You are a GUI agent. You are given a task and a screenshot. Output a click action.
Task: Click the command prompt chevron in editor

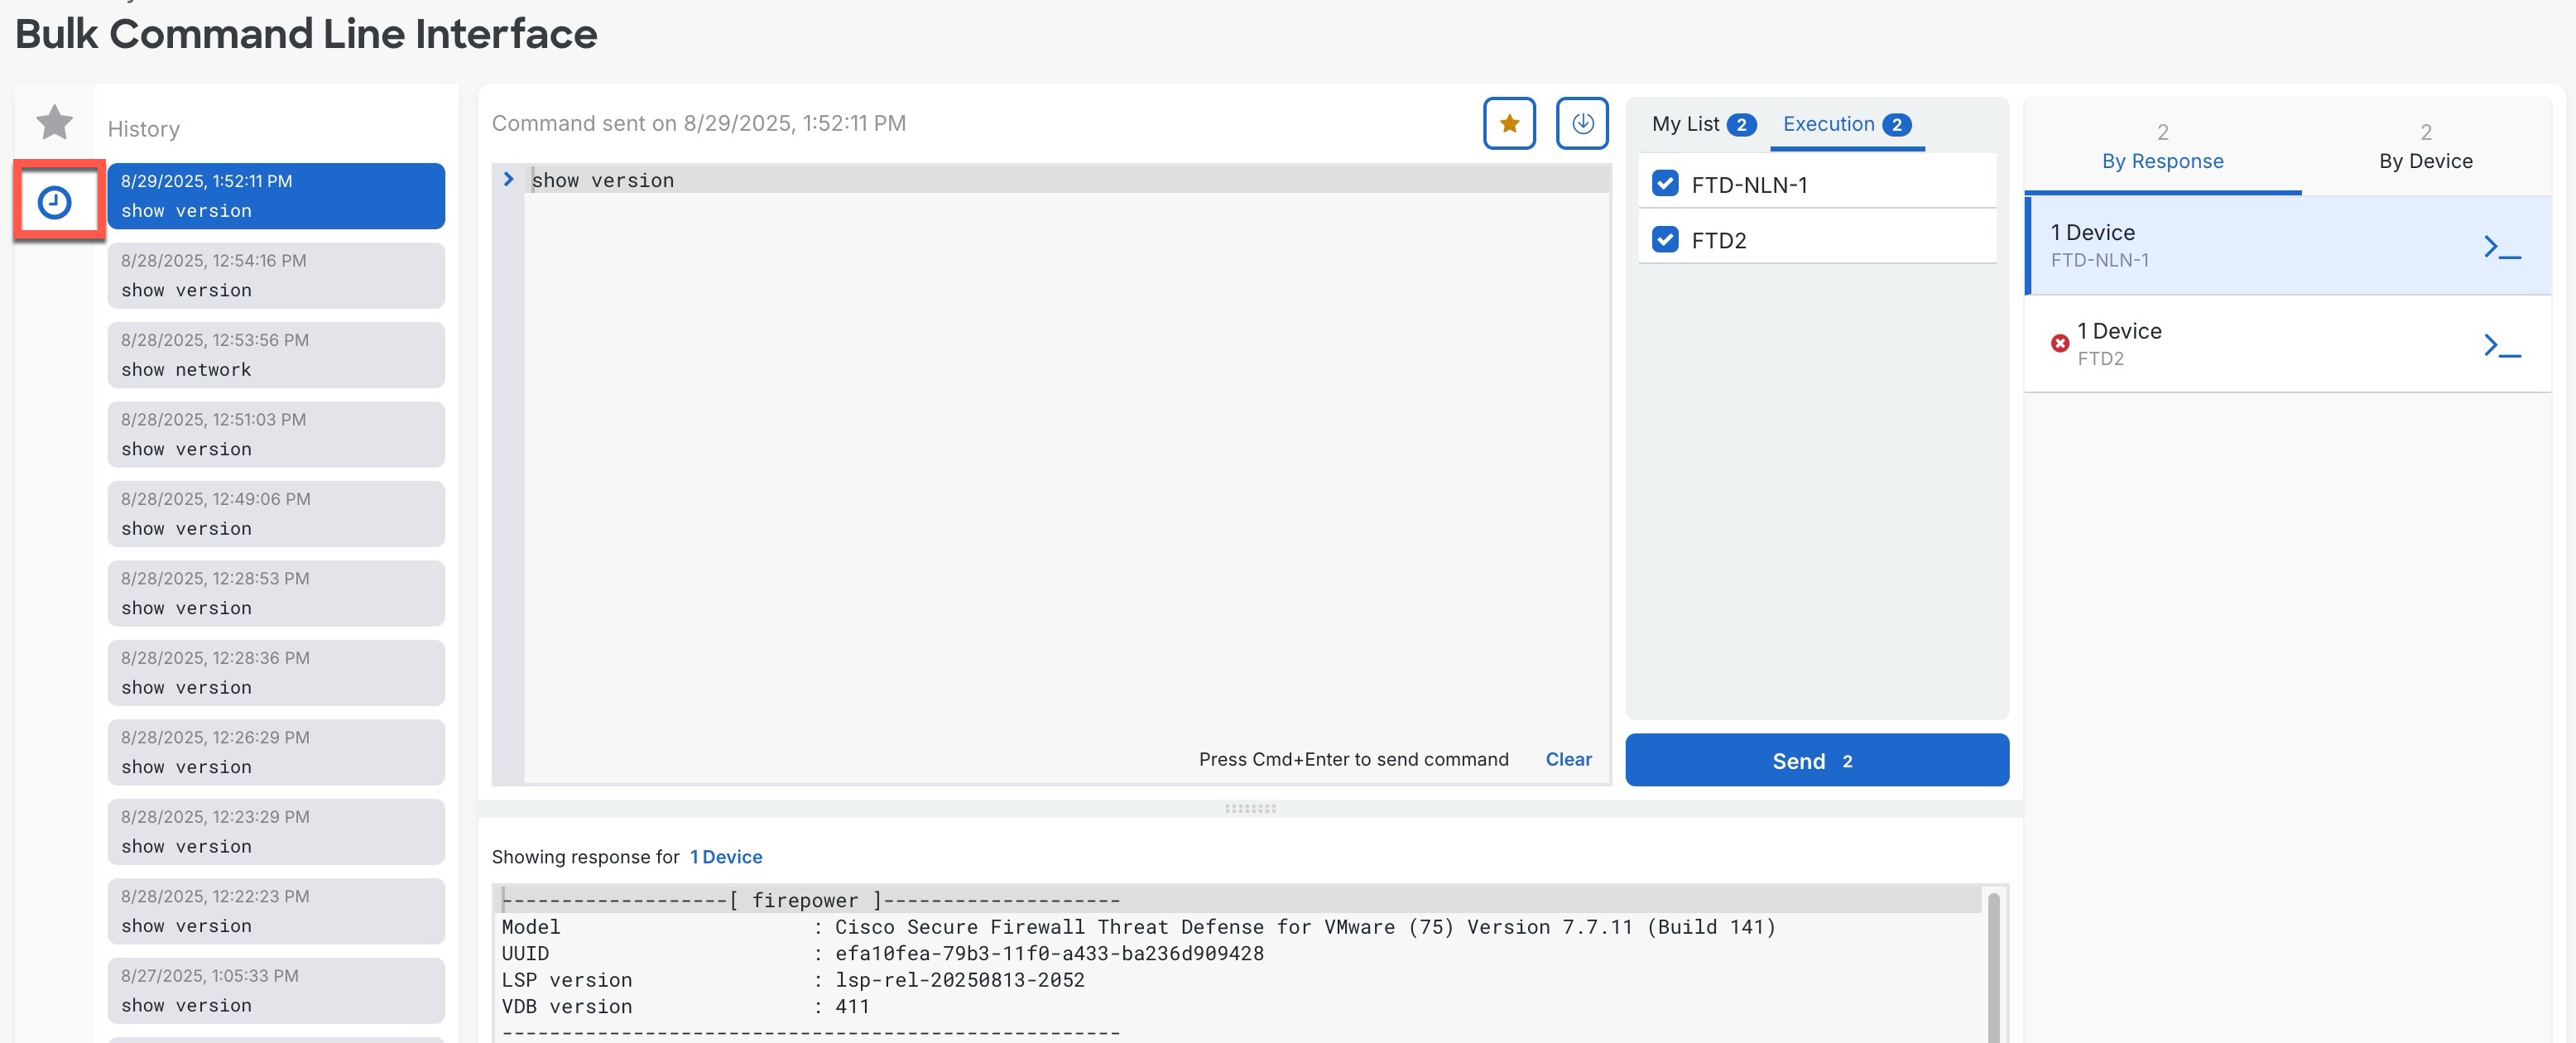[508, 180]
